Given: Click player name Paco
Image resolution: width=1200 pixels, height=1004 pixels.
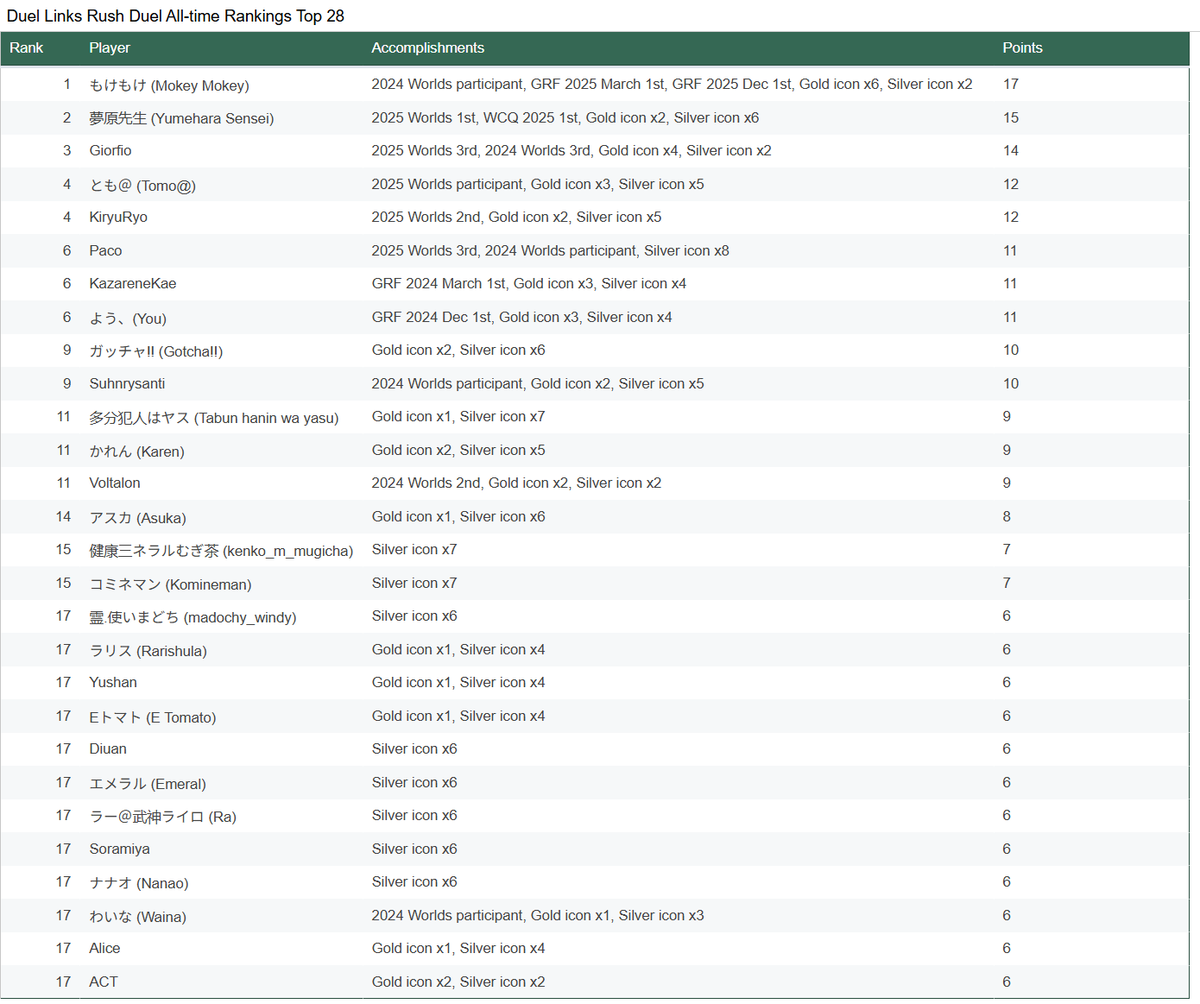Looking at the screenshot, I should tap(105, 251).
